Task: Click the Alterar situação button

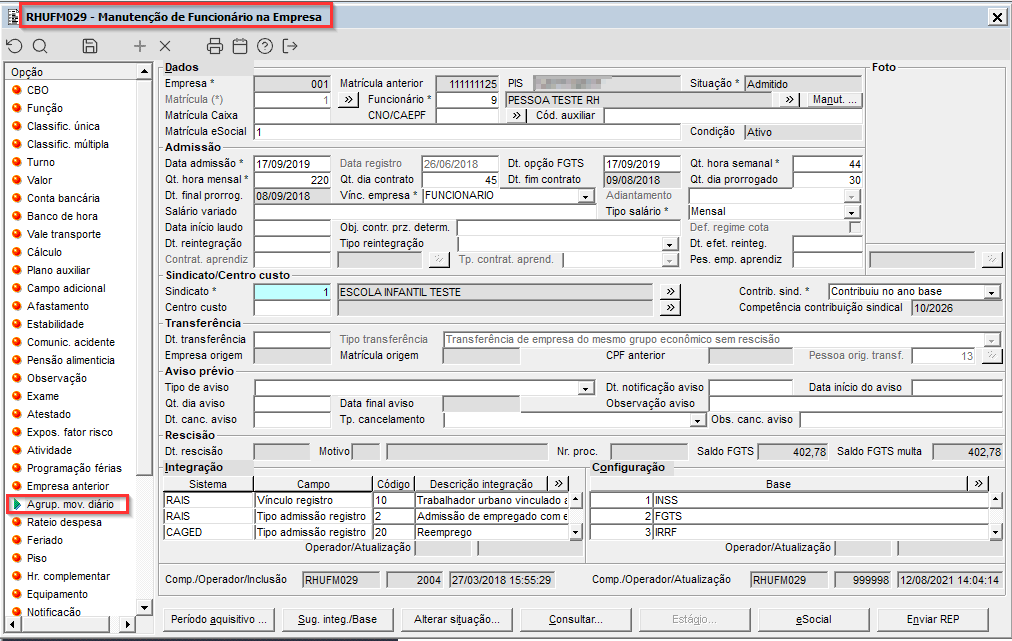Action: (x=457, y=619)
